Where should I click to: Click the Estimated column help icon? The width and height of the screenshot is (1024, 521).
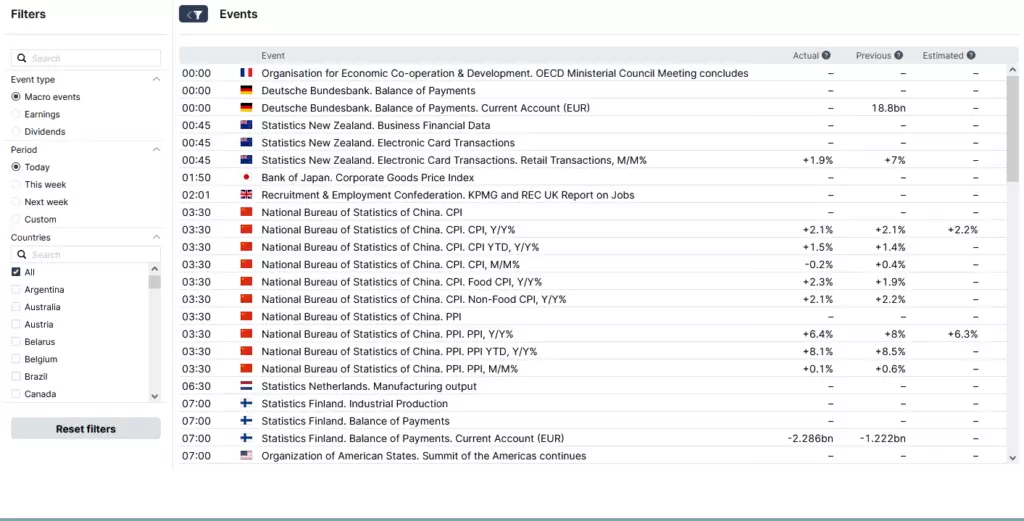[x=971, y=55]
